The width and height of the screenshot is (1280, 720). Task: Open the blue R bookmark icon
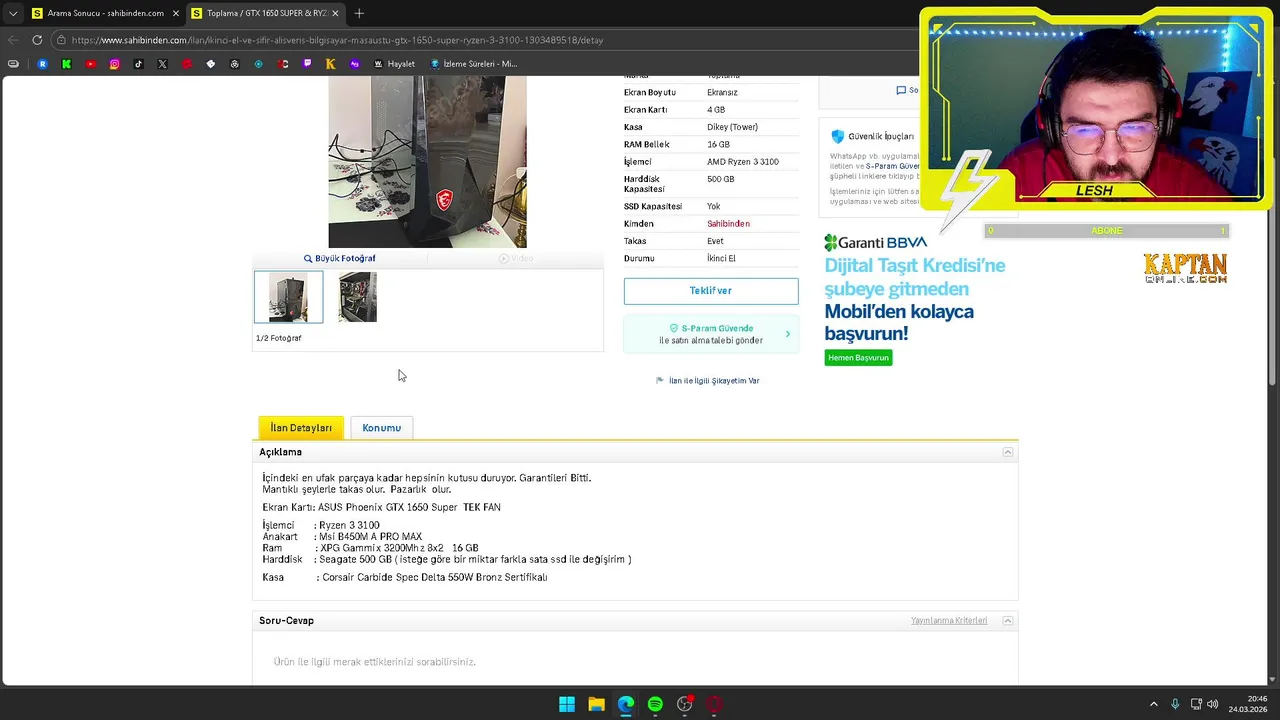click(x=42, y=64)
